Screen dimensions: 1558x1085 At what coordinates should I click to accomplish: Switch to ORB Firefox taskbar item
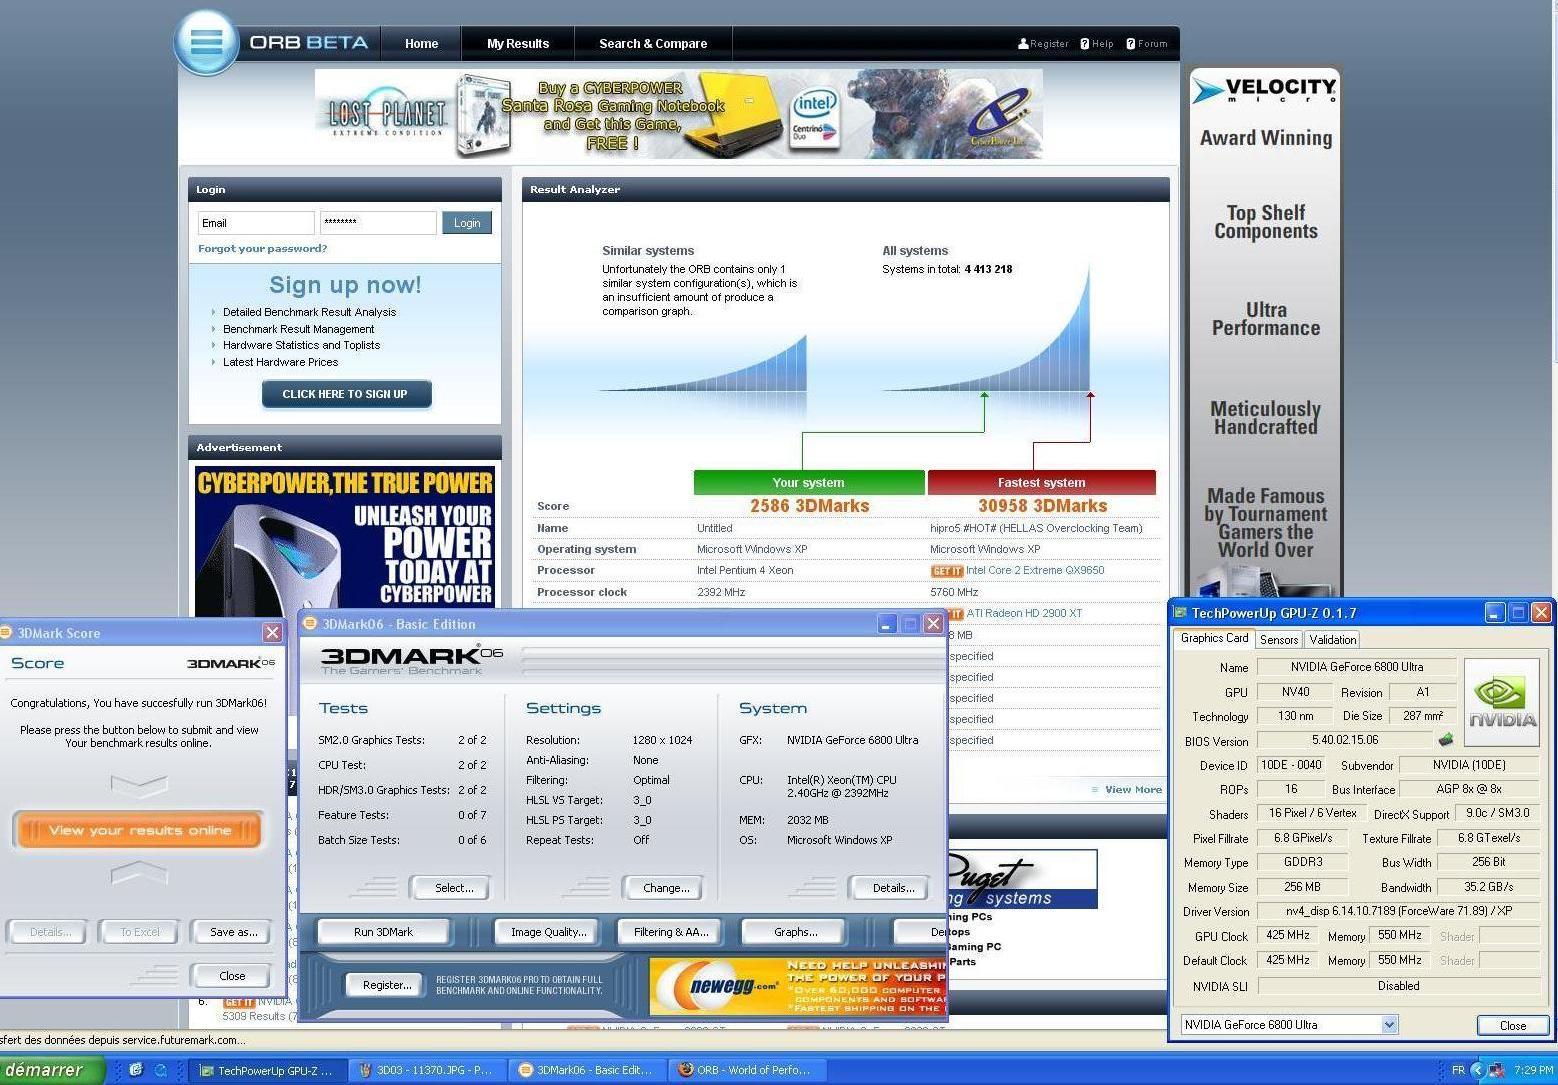pos(747,1070)
